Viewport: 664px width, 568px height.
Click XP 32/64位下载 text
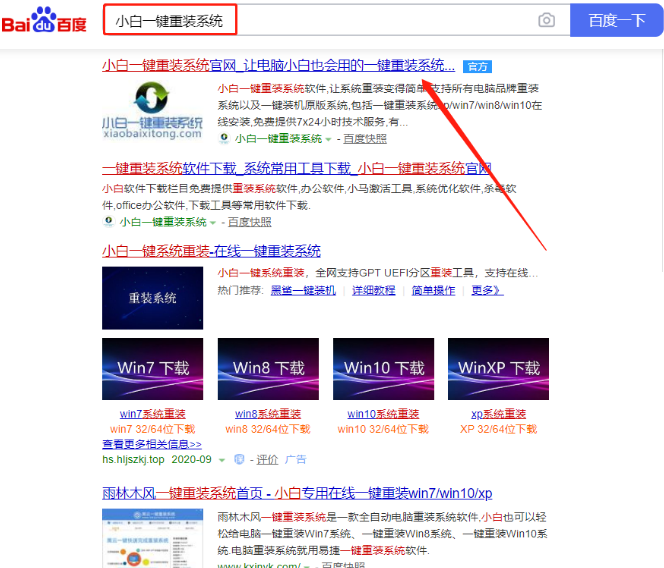tap(498, 429)
